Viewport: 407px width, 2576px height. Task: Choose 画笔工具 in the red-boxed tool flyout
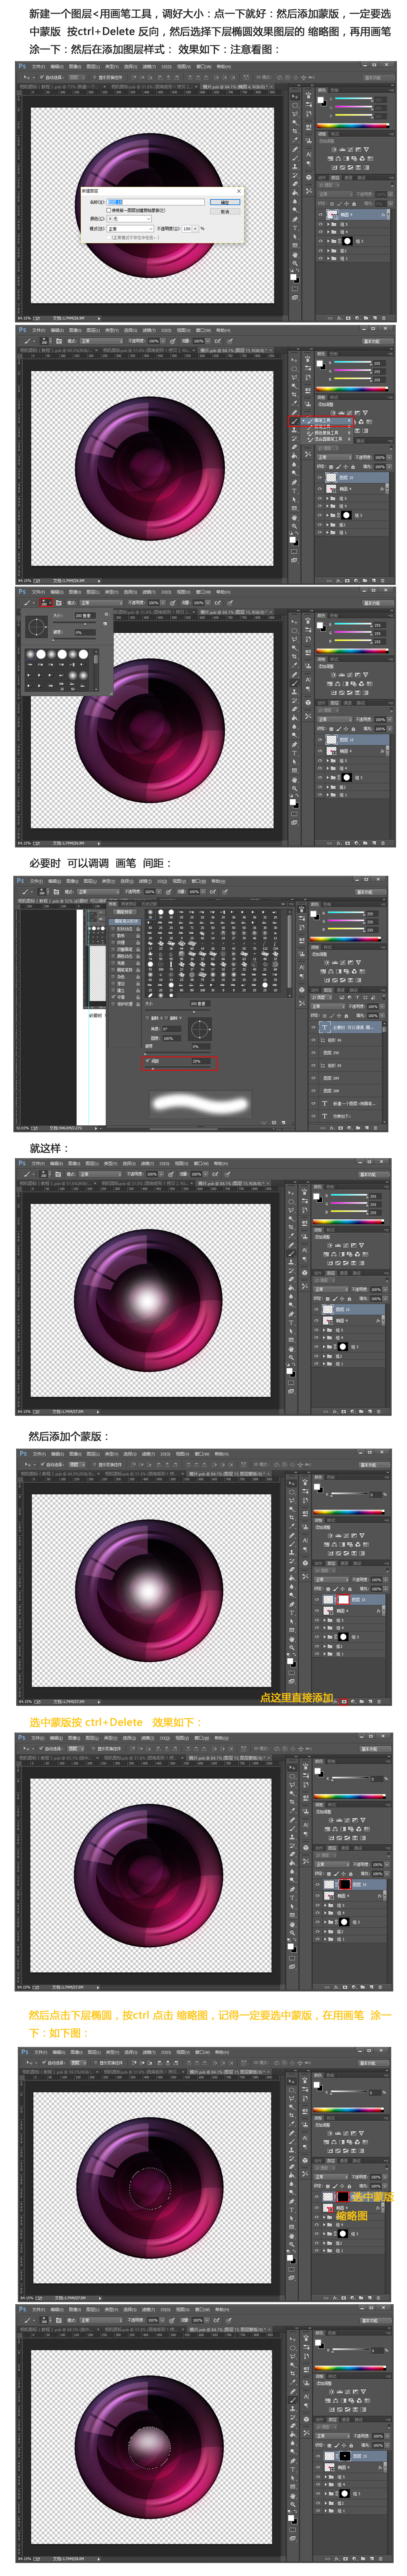(x=323, y=421)
